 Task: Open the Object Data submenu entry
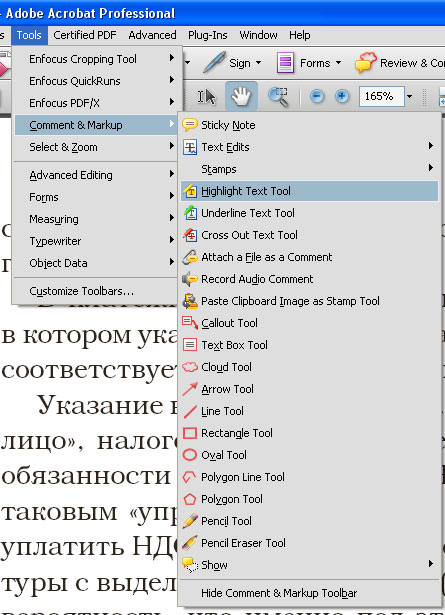[x=96, y=263]
